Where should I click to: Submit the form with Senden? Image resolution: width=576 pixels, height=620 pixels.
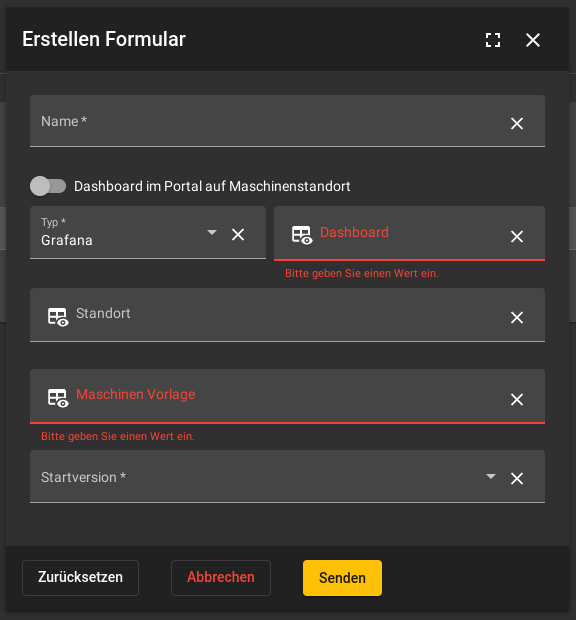click(342, 578)
